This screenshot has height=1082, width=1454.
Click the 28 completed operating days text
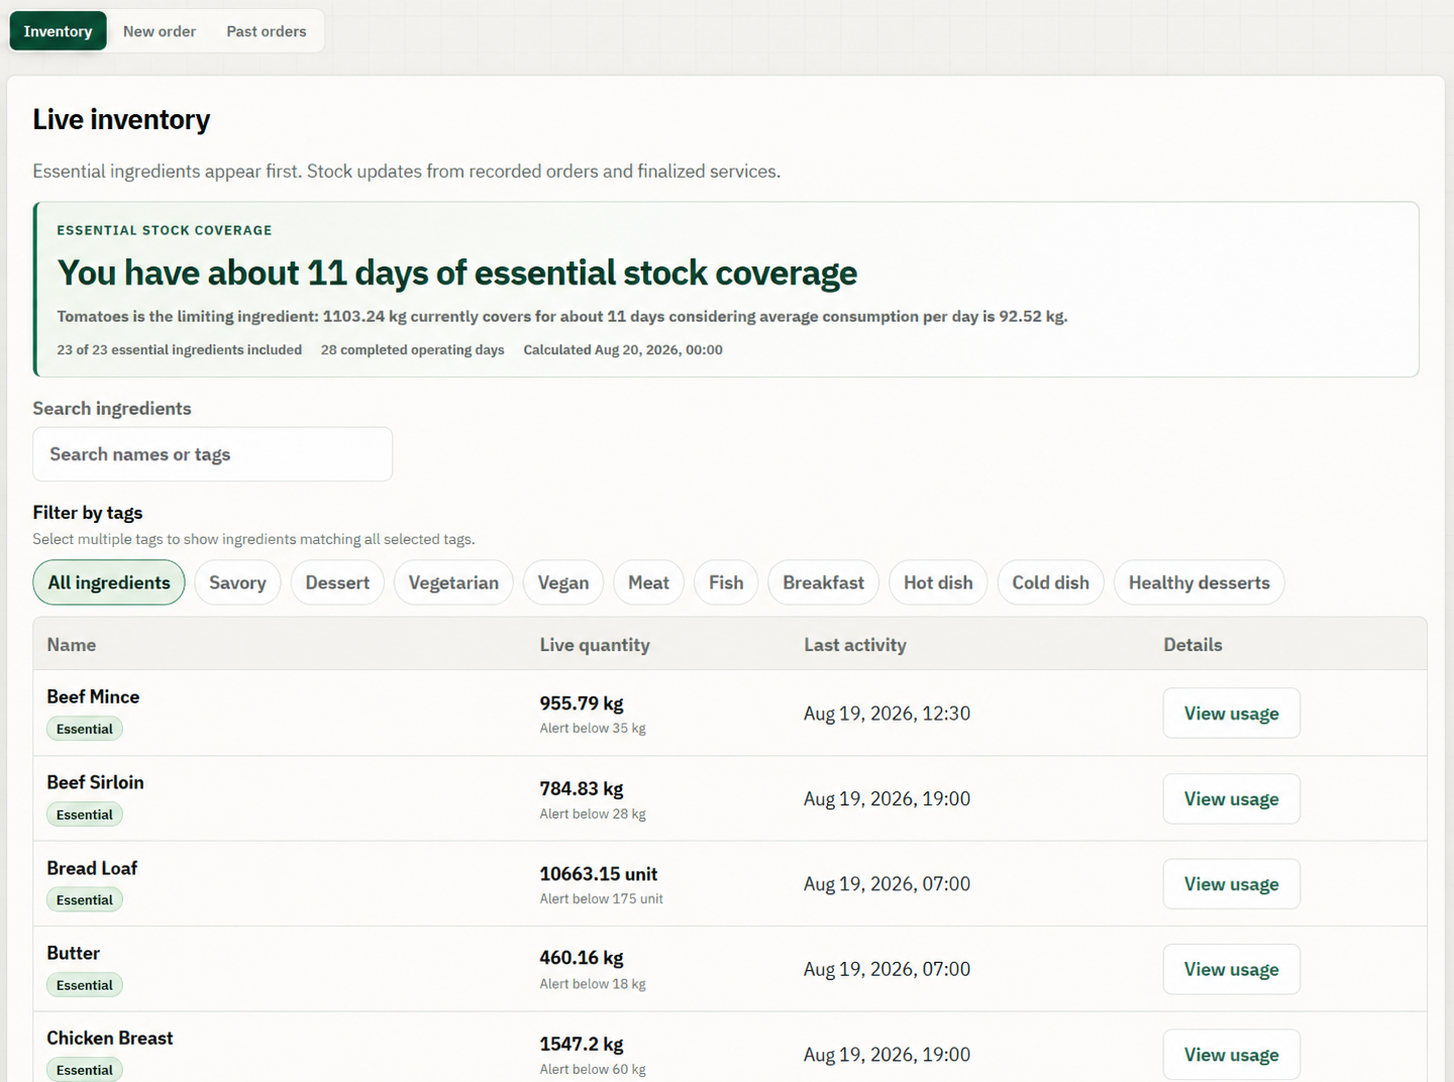click(412, 350)
